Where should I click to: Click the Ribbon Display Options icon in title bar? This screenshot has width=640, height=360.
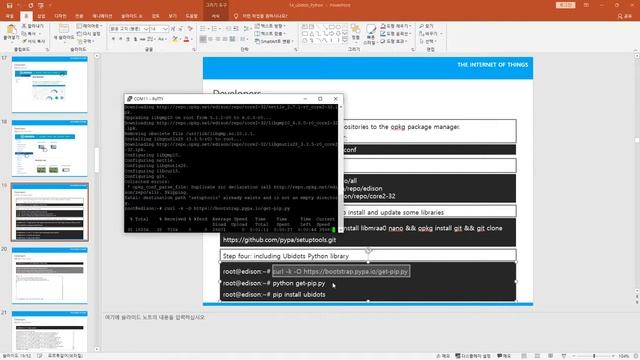(x=586, y=5)
